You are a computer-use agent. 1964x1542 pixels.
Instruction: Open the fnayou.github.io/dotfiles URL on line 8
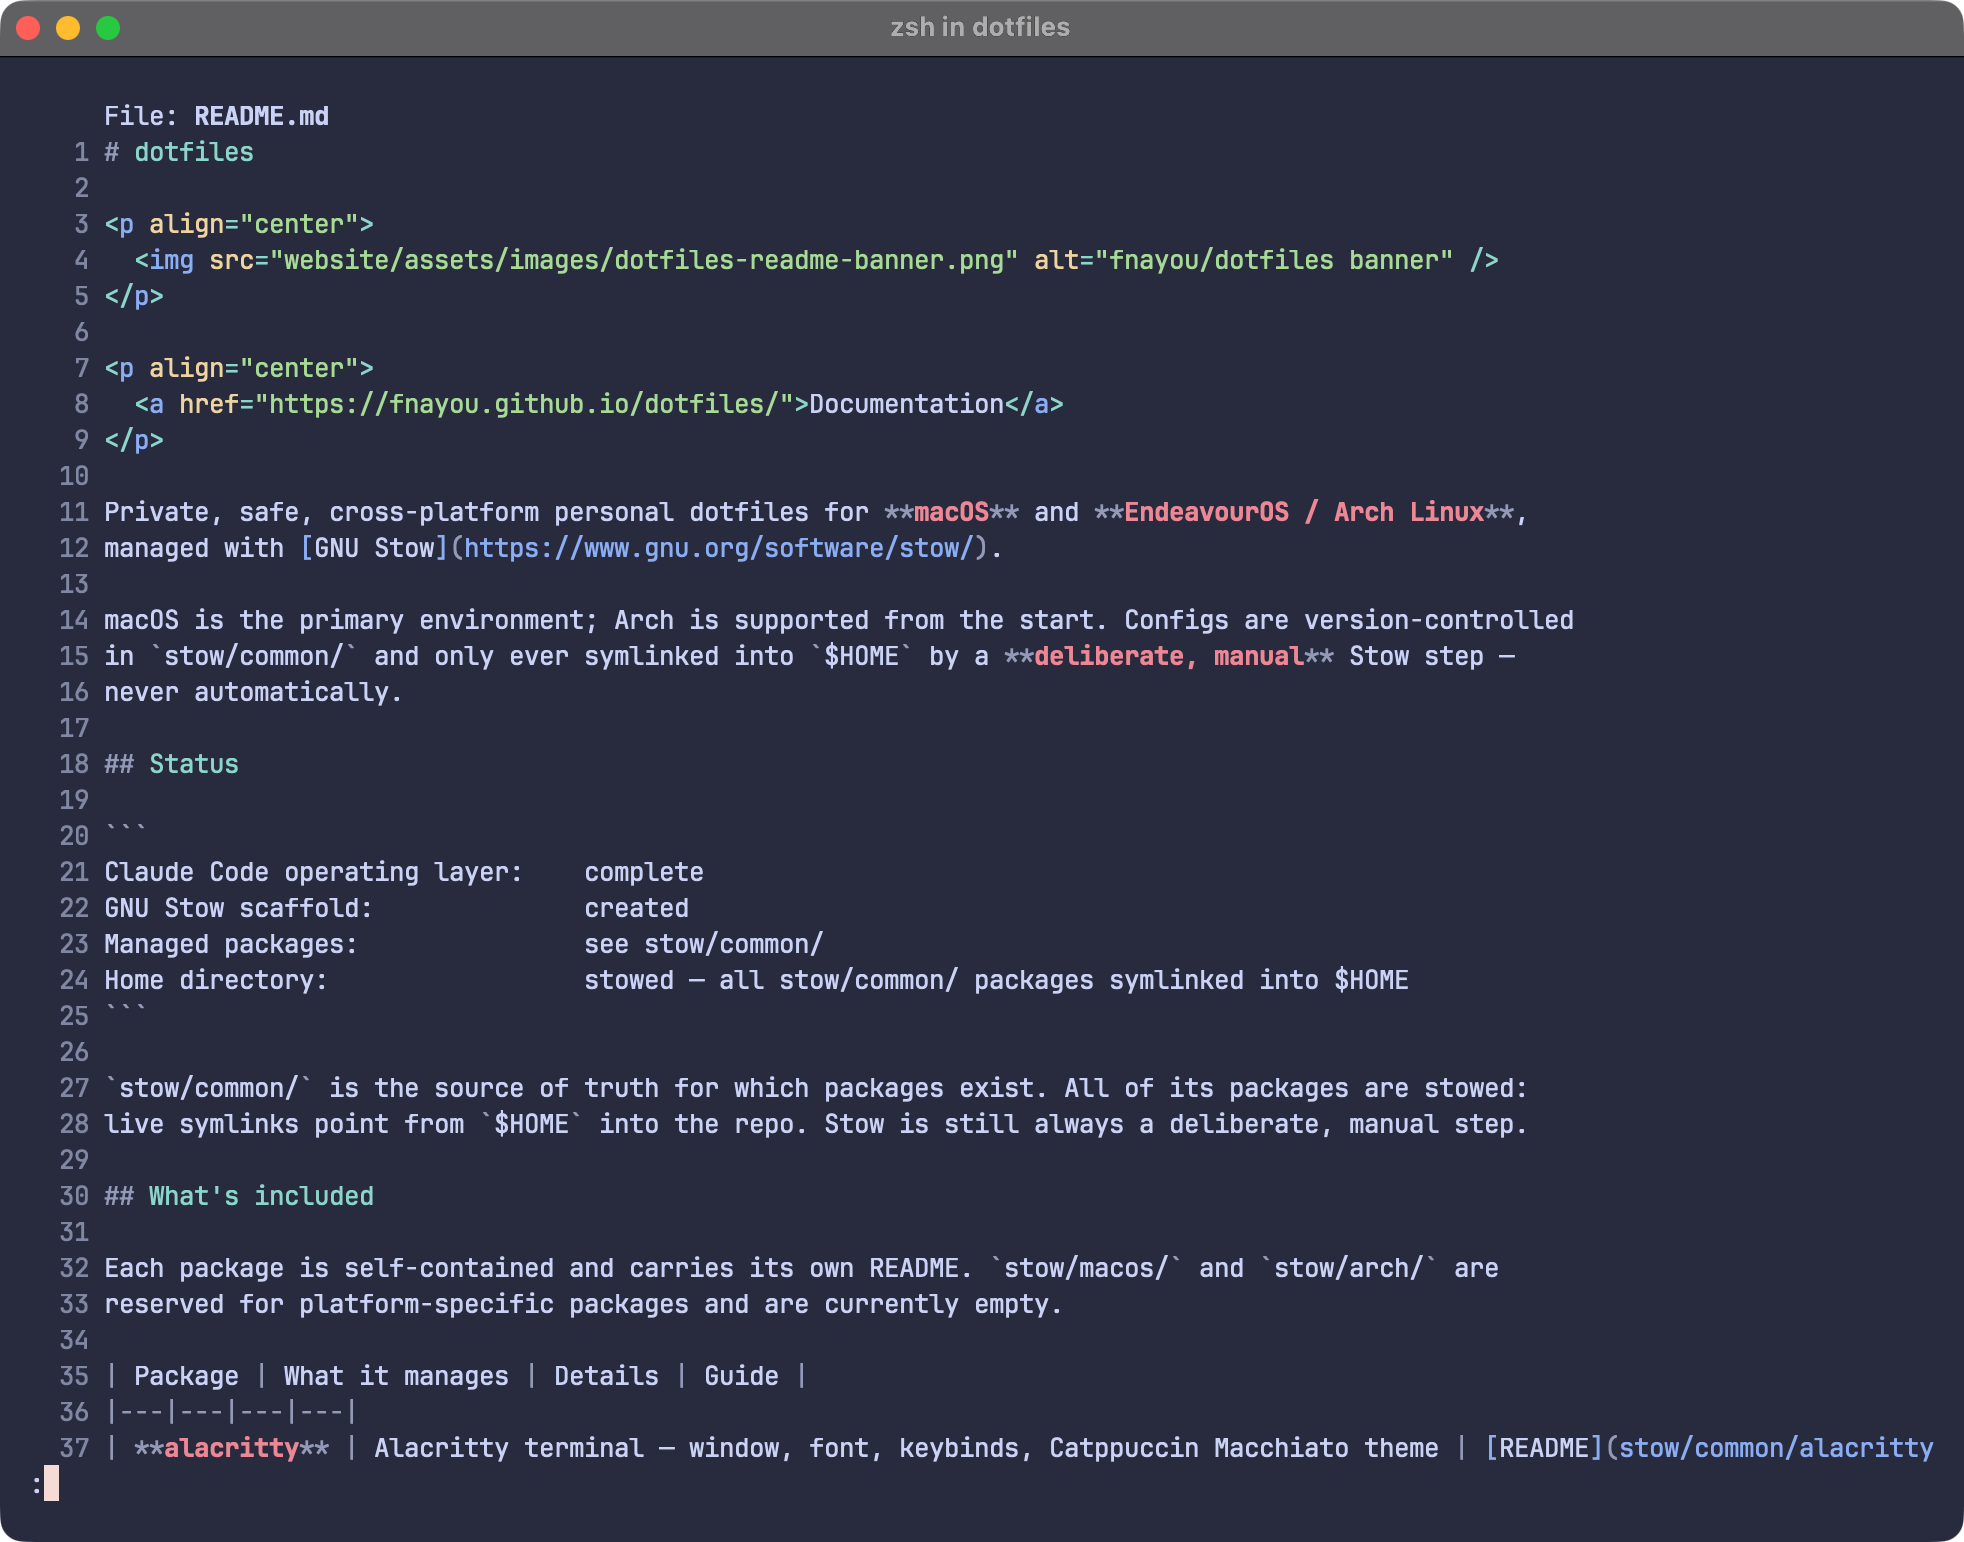(524, 404)
